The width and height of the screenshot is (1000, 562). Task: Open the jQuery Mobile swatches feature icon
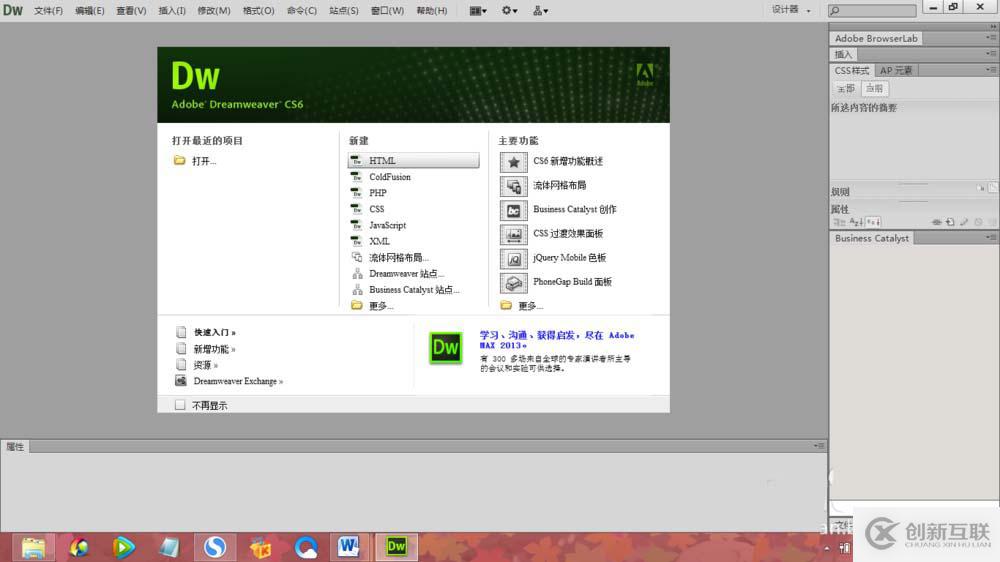pyautogui.click(x=514, y=258)
